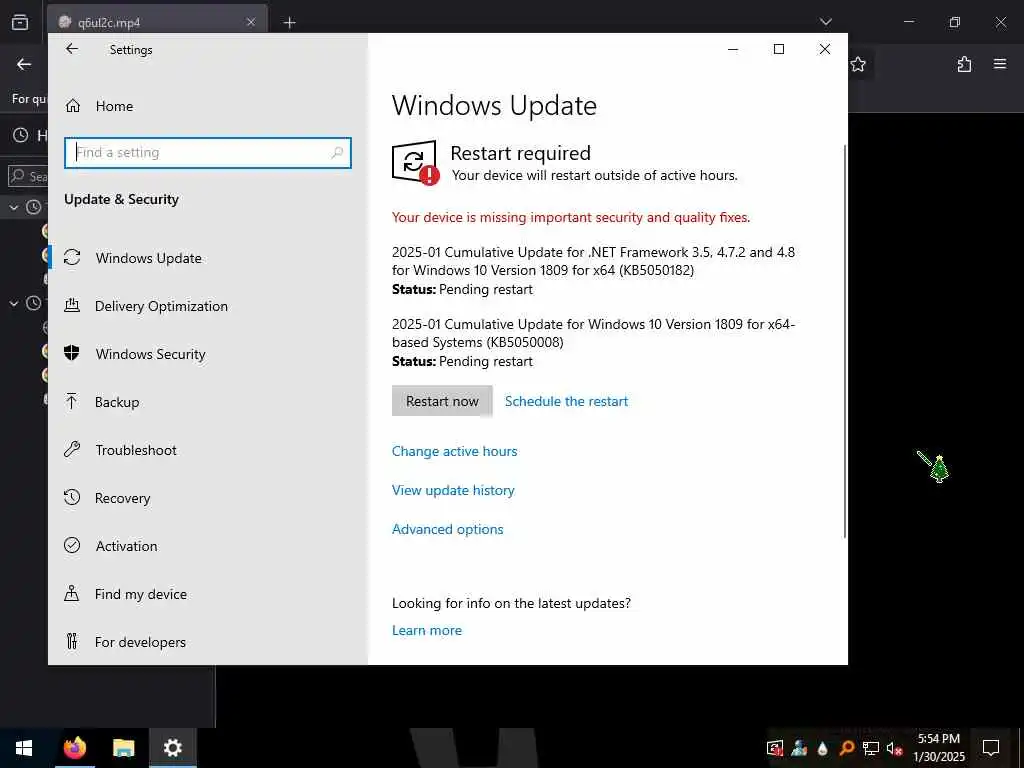Image resolution: width=1024 pixels, height=768 pixels.
Task: Click Schedule the restart link
Action: [x=566, y=401]
